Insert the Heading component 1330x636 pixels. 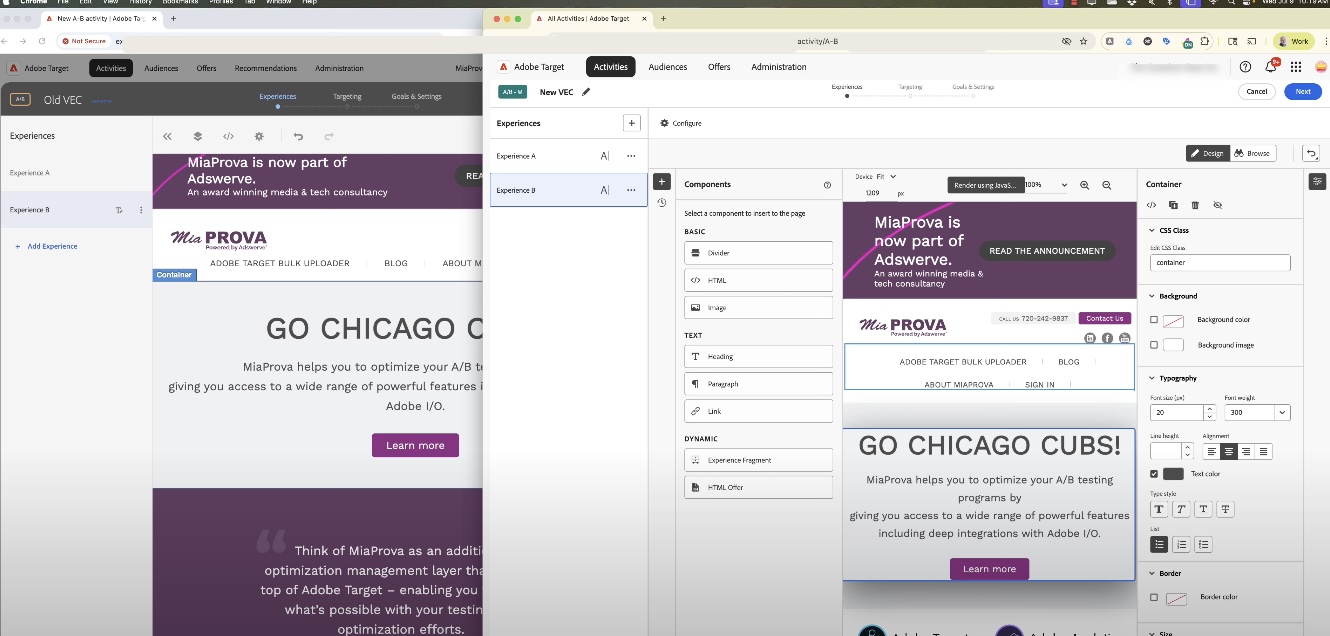pyautogui.click(x=758, y=356)
